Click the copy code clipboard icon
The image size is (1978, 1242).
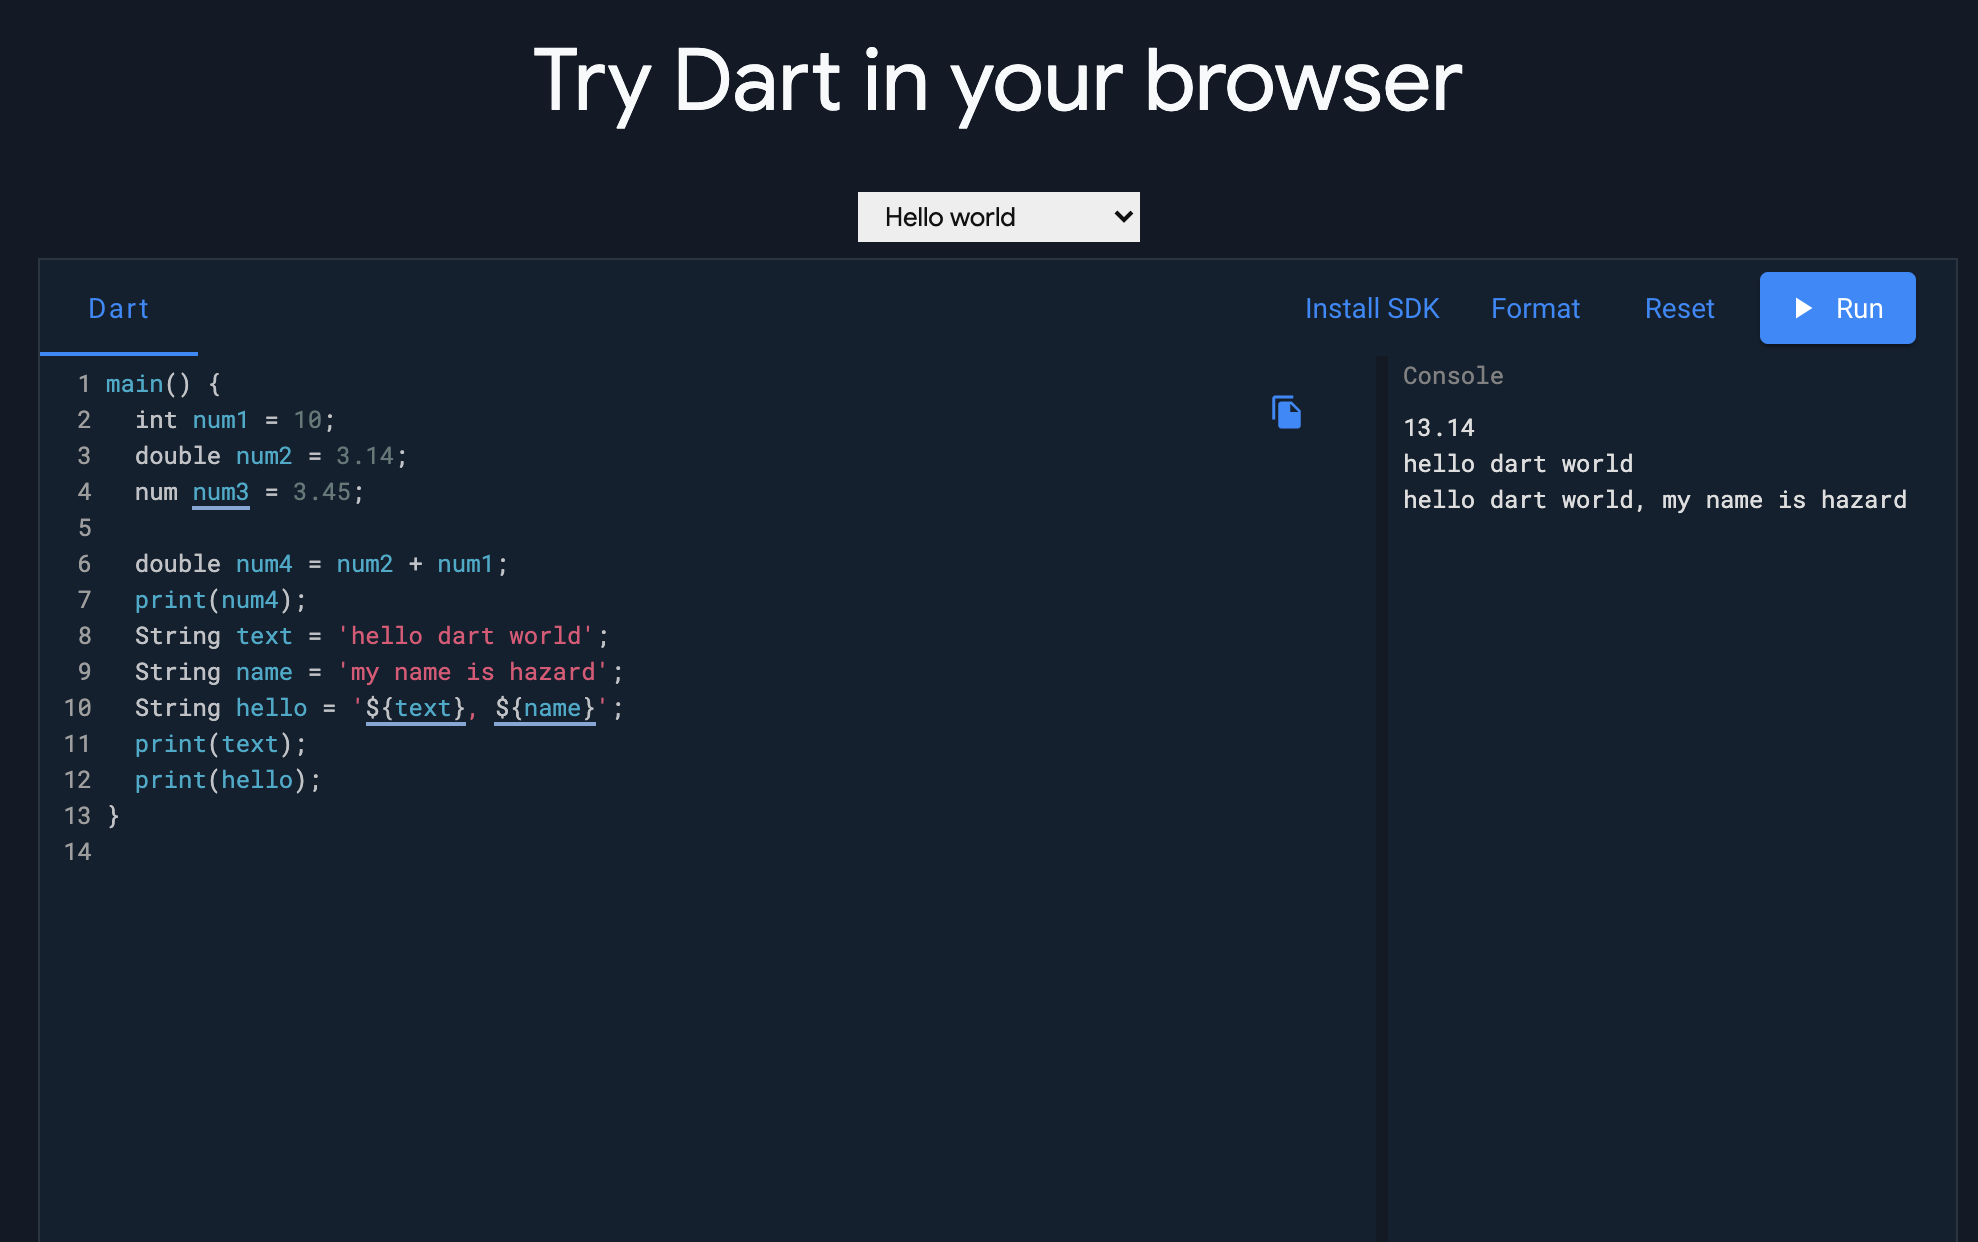pos(1286,412)
